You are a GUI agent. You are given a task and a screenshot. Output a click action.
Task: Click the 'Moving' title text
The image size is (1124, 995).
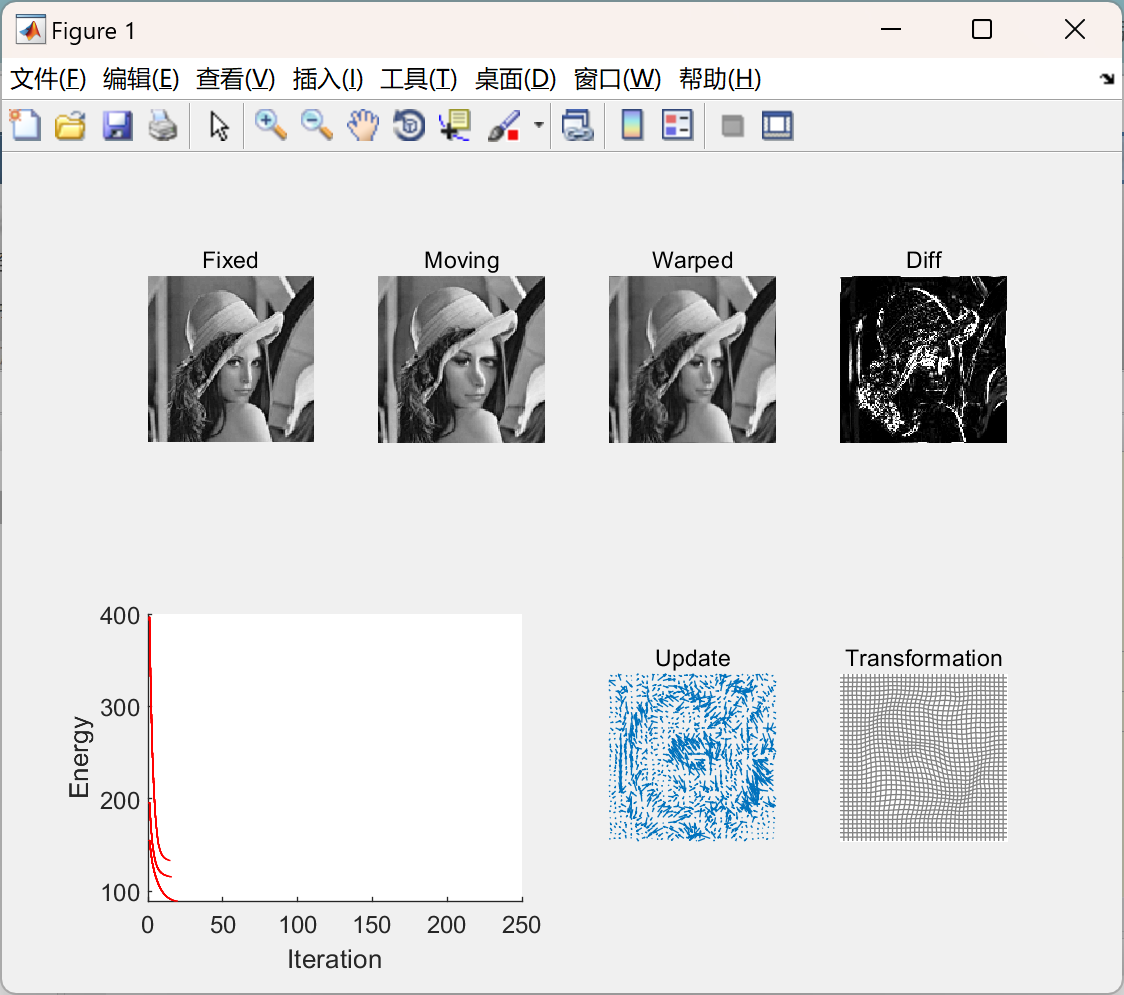pyautogui.click(x=462, y=260)
